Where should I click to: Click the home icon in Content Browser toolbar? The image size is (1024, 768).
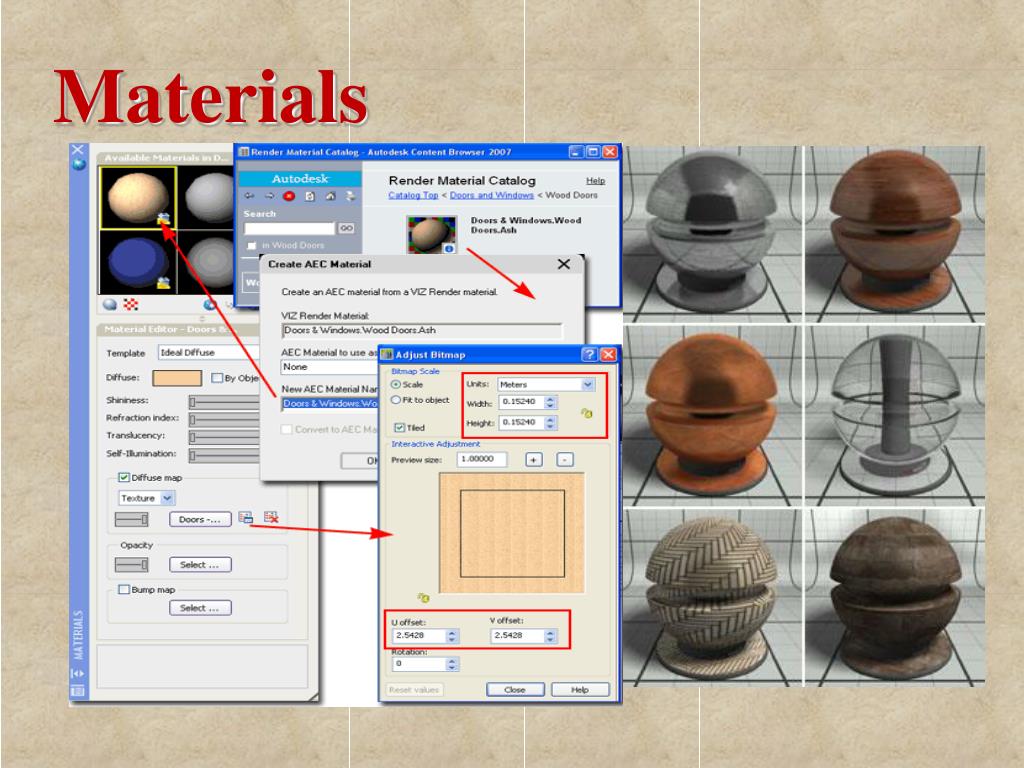click(330, 196)
